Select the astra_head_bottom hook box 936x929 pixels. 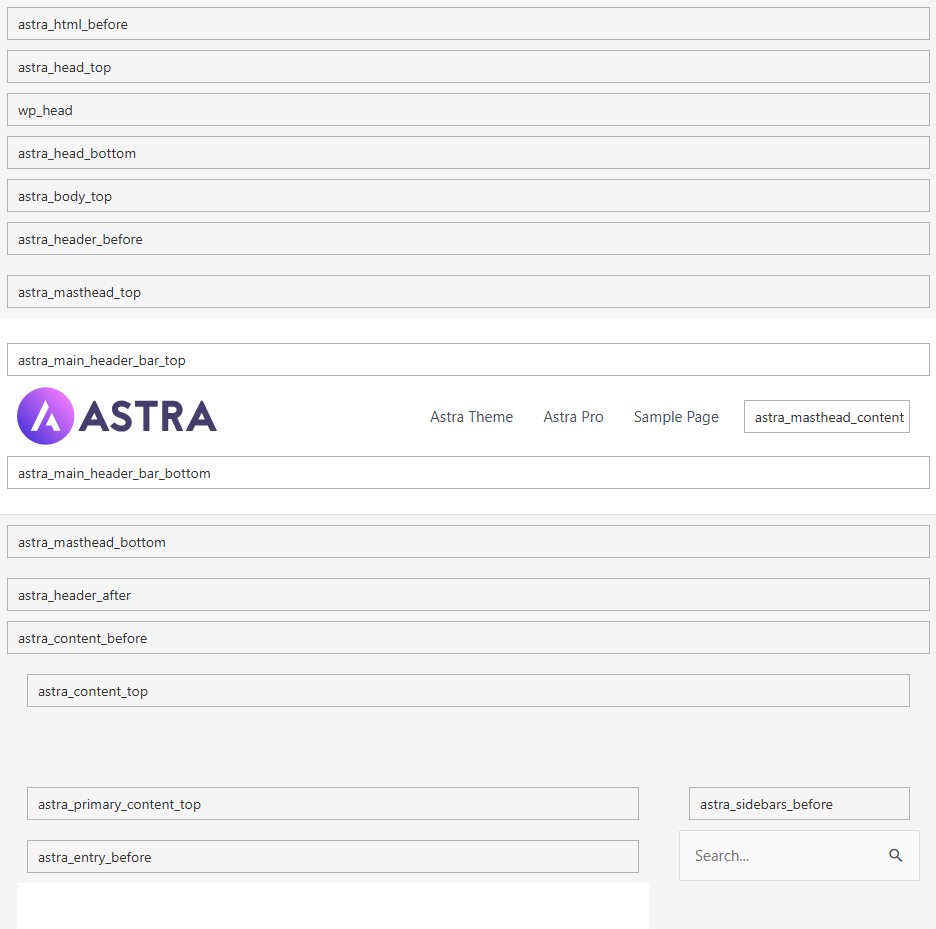pos(468,153)
